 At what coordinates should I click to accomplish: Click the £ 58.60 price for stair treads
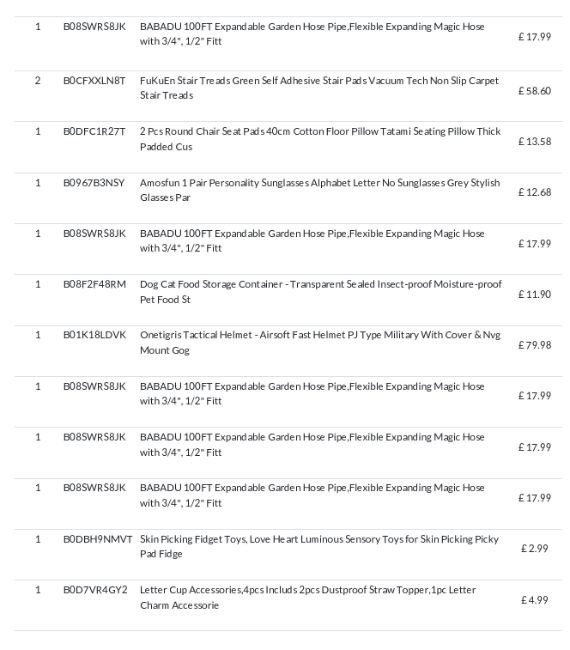(534, 91)
